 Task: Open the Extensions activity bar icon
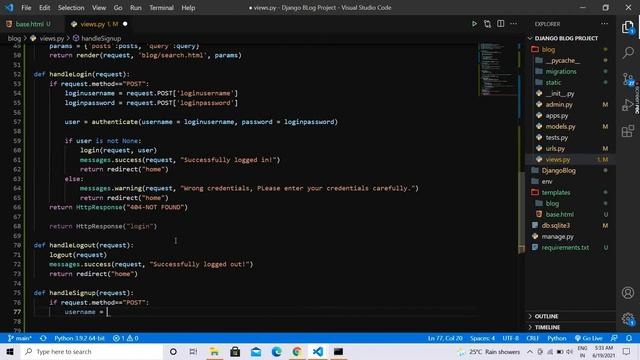point(628,131)
